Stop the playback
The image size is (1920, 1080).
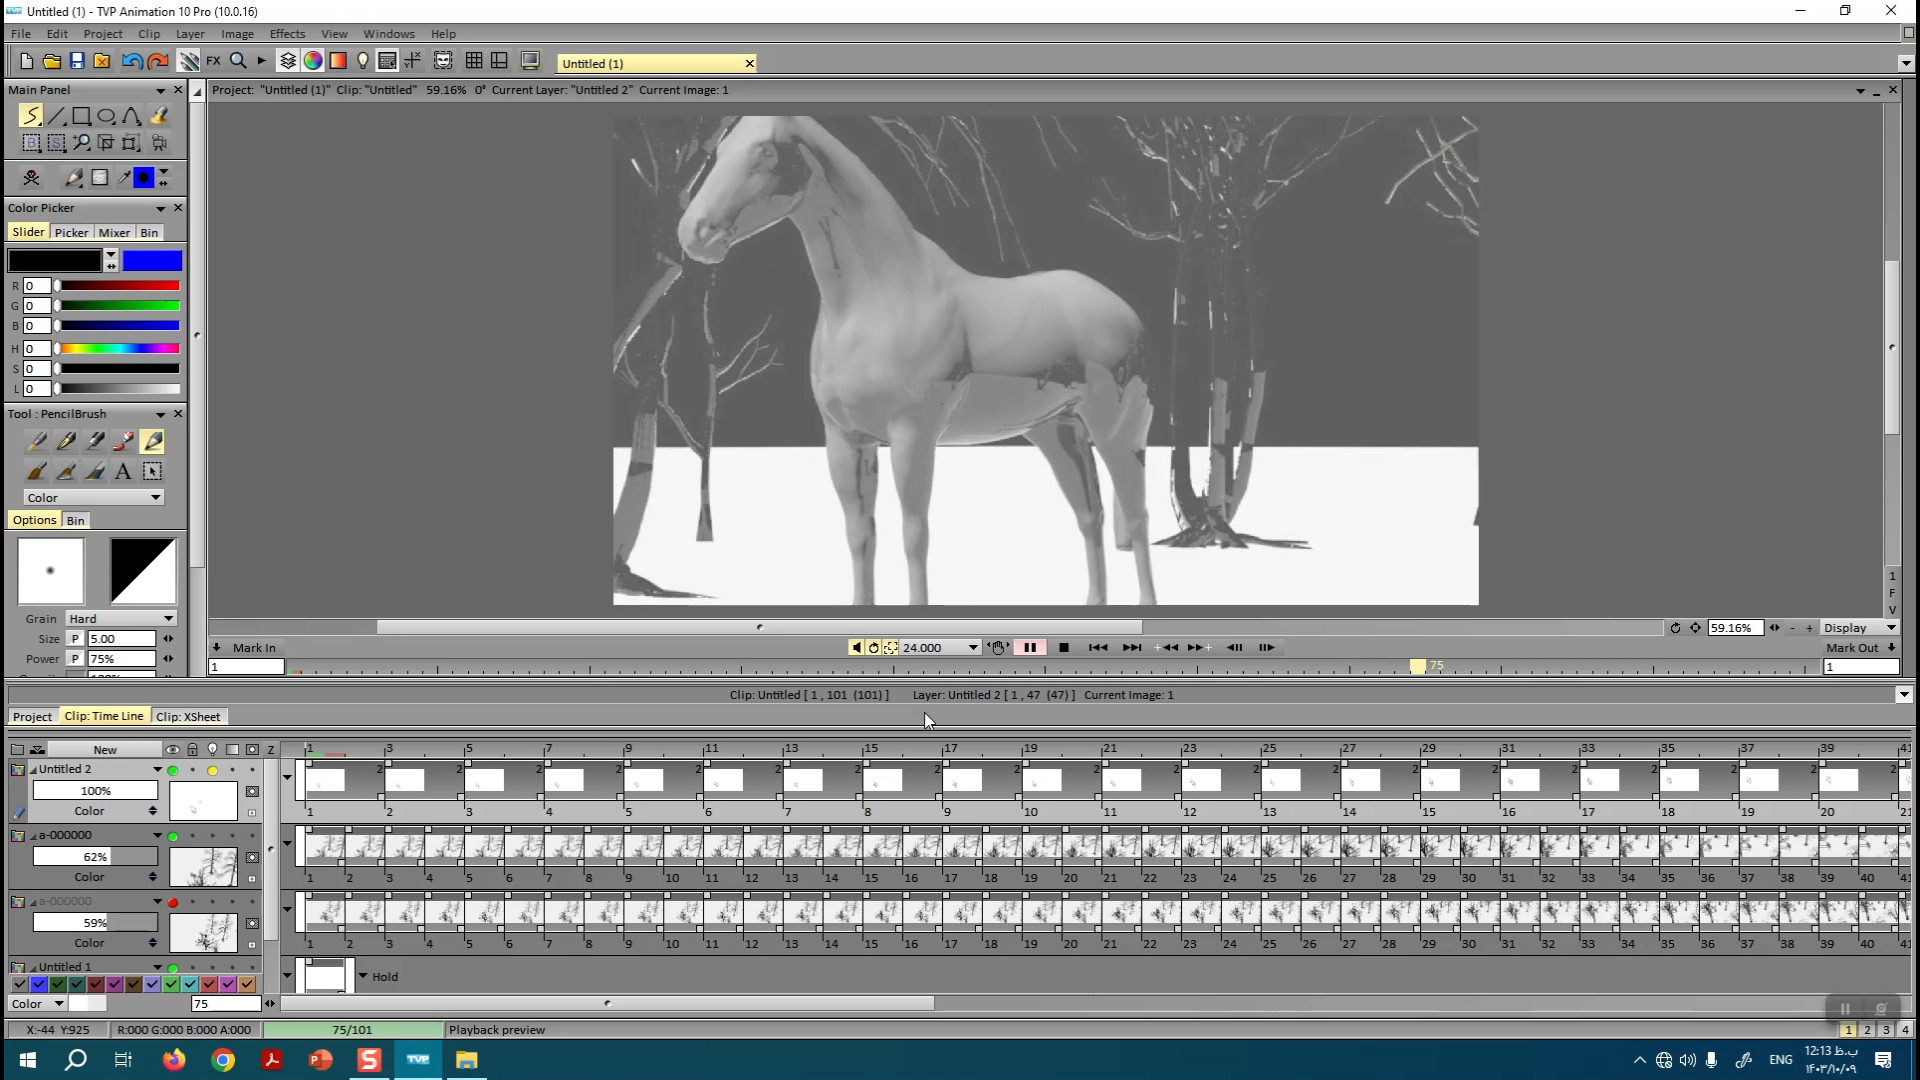tap(1064, 648)
